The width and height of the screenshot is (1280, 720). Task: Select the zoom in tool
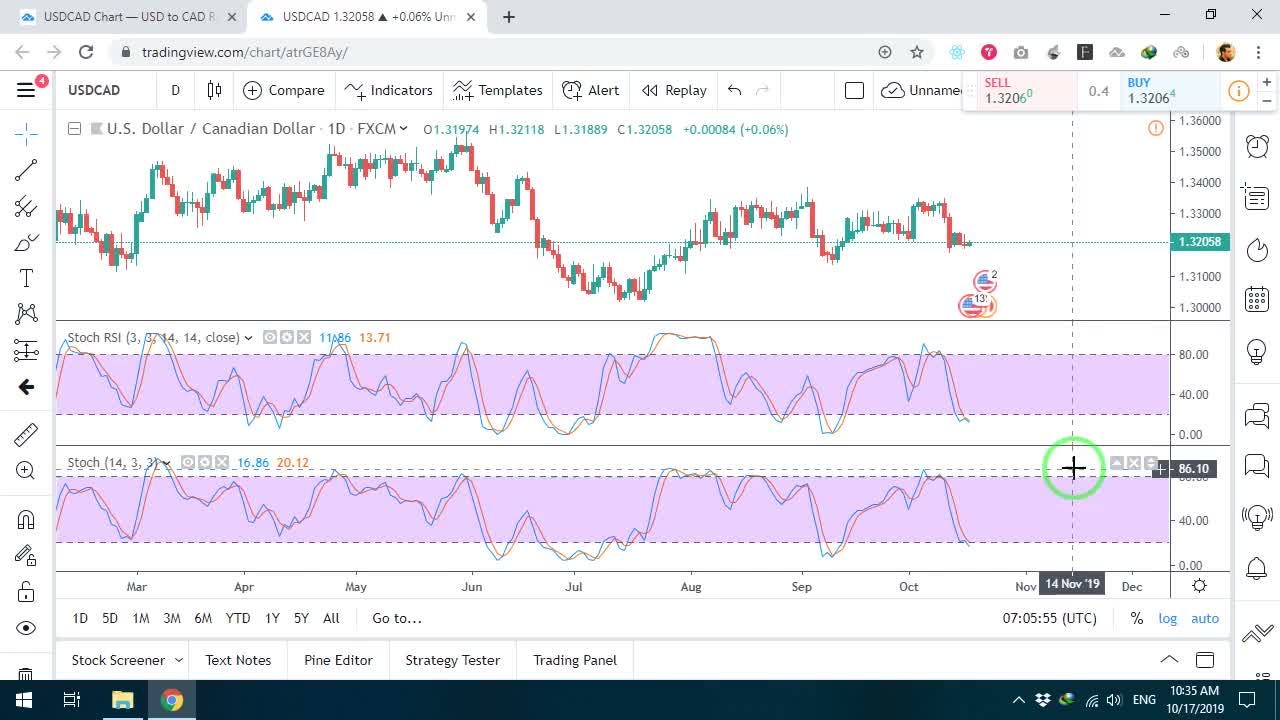tap(26, 470)
